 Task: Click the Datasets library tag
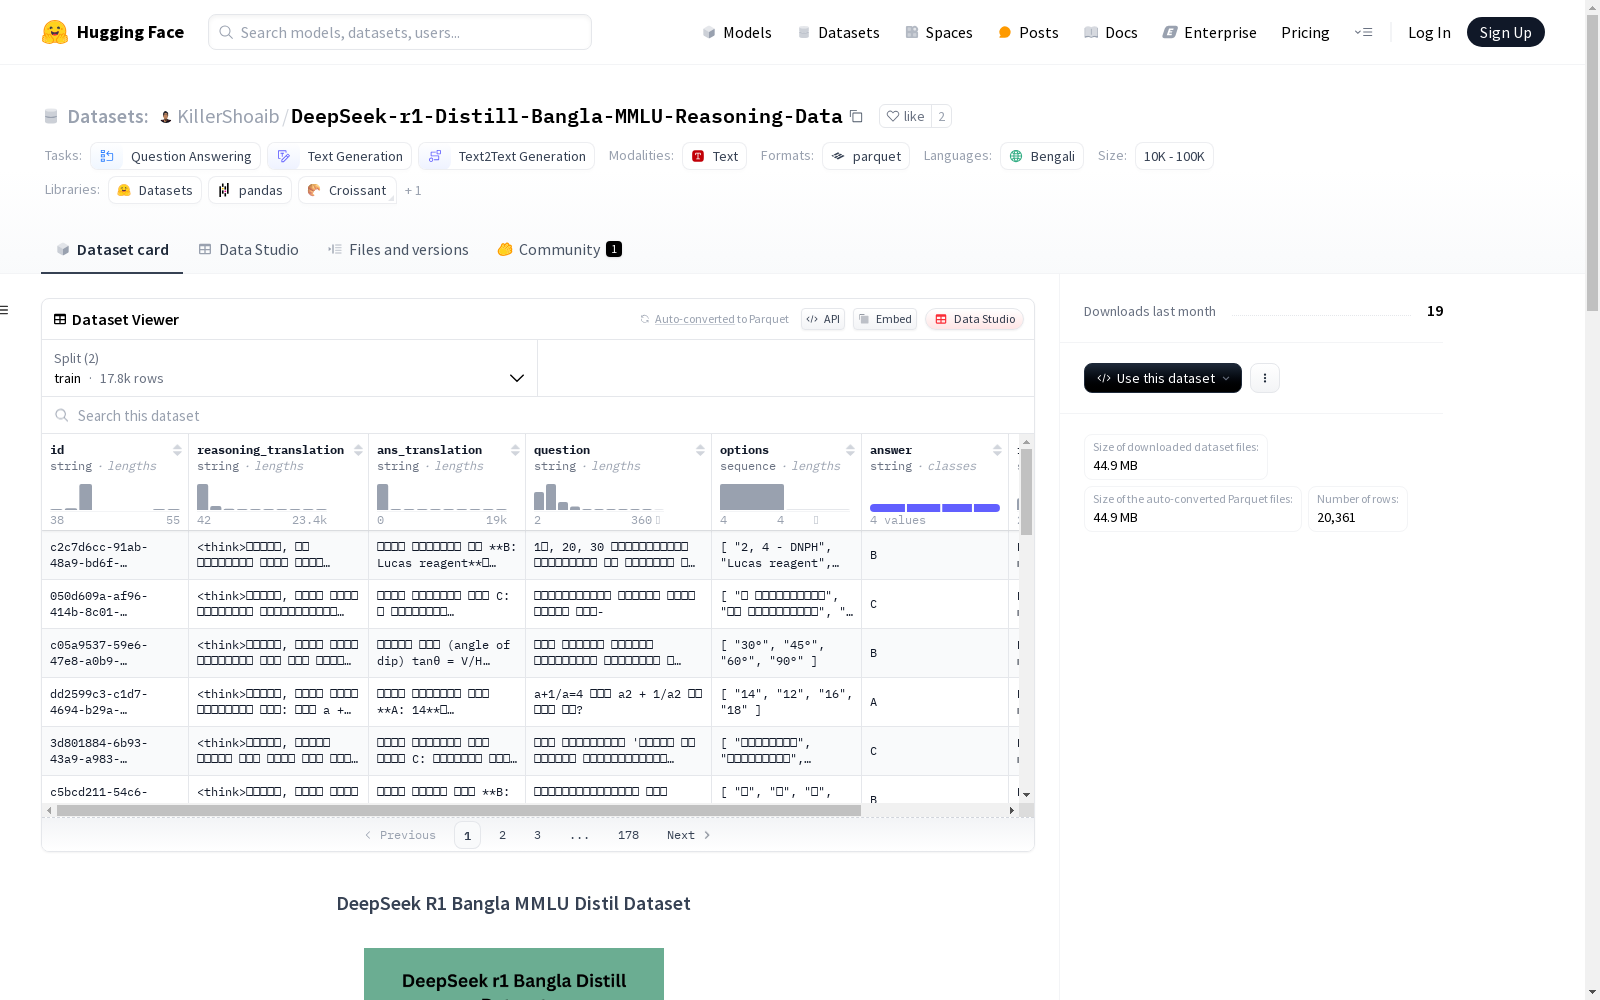pyautogui.click(x=155, y=190)
